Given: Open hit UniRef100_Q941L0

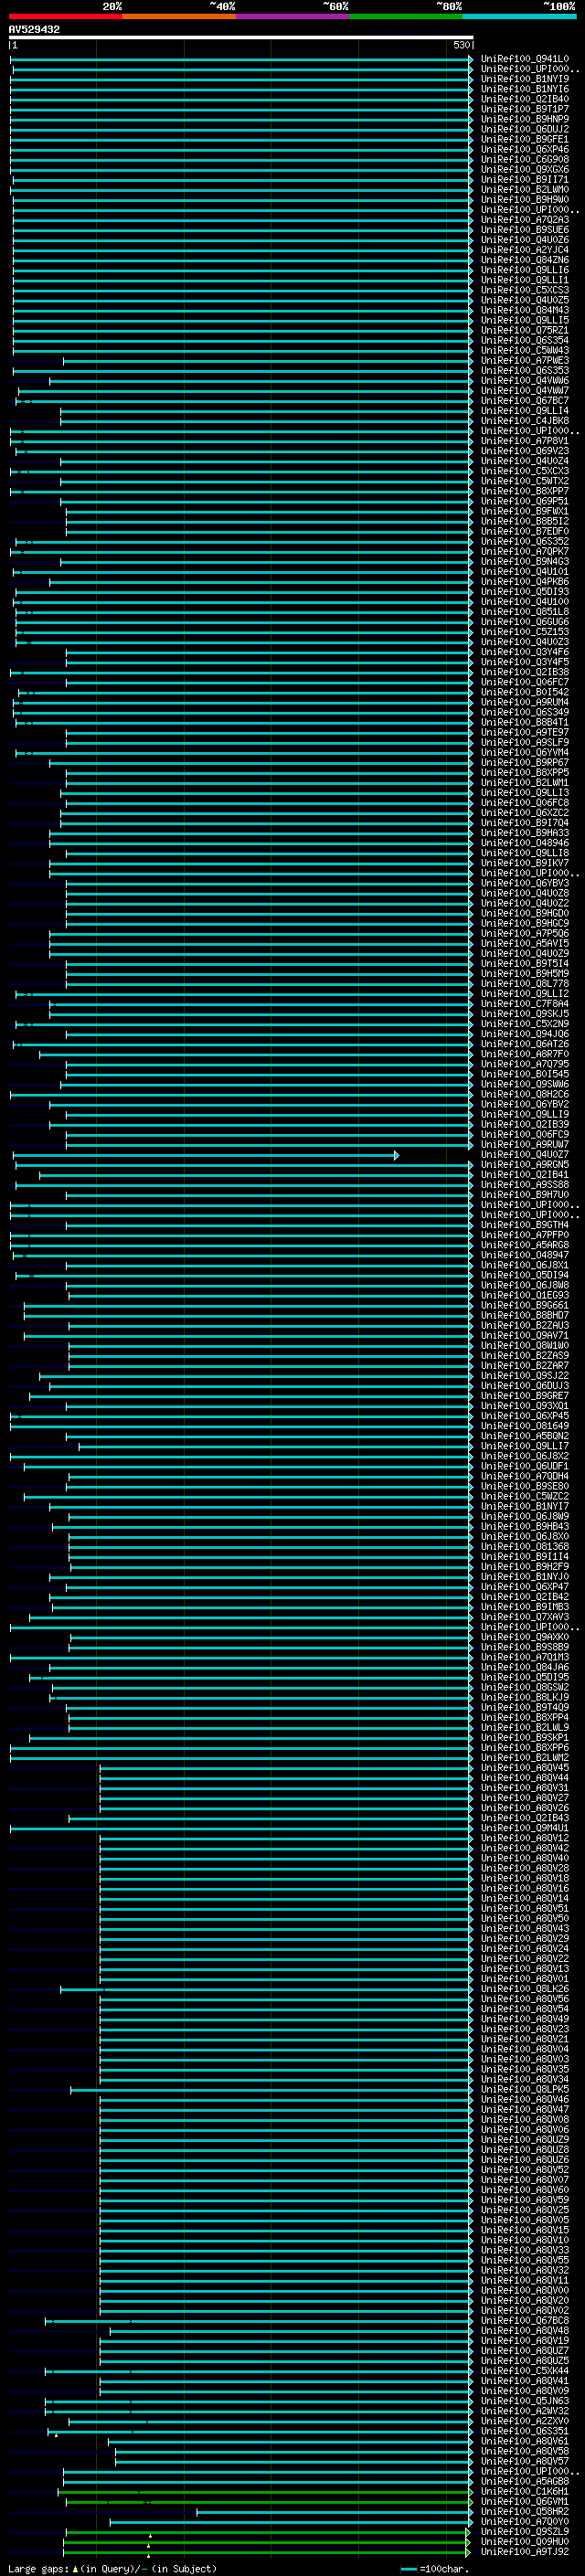Looking at the screenshot, I should pos(525,59).
